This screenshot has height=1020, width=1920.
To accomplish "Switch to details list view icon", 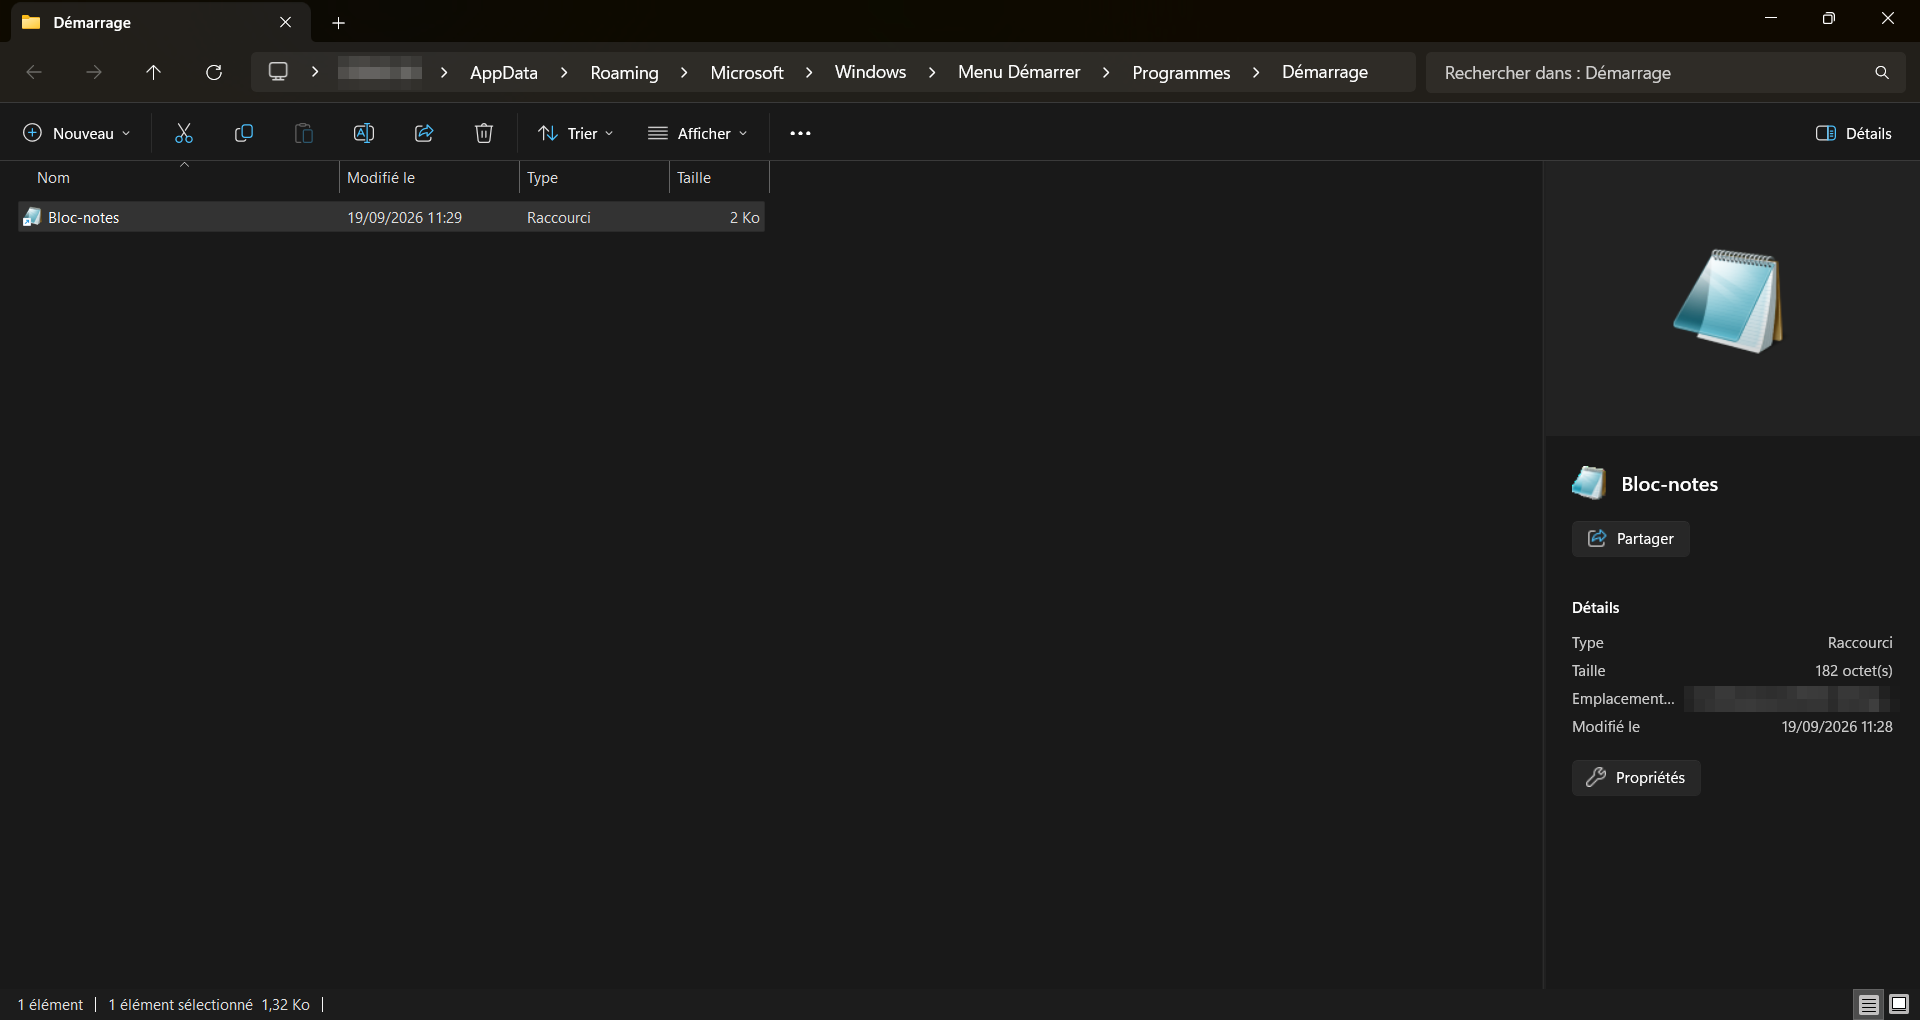I will tap(1868, 1004).
